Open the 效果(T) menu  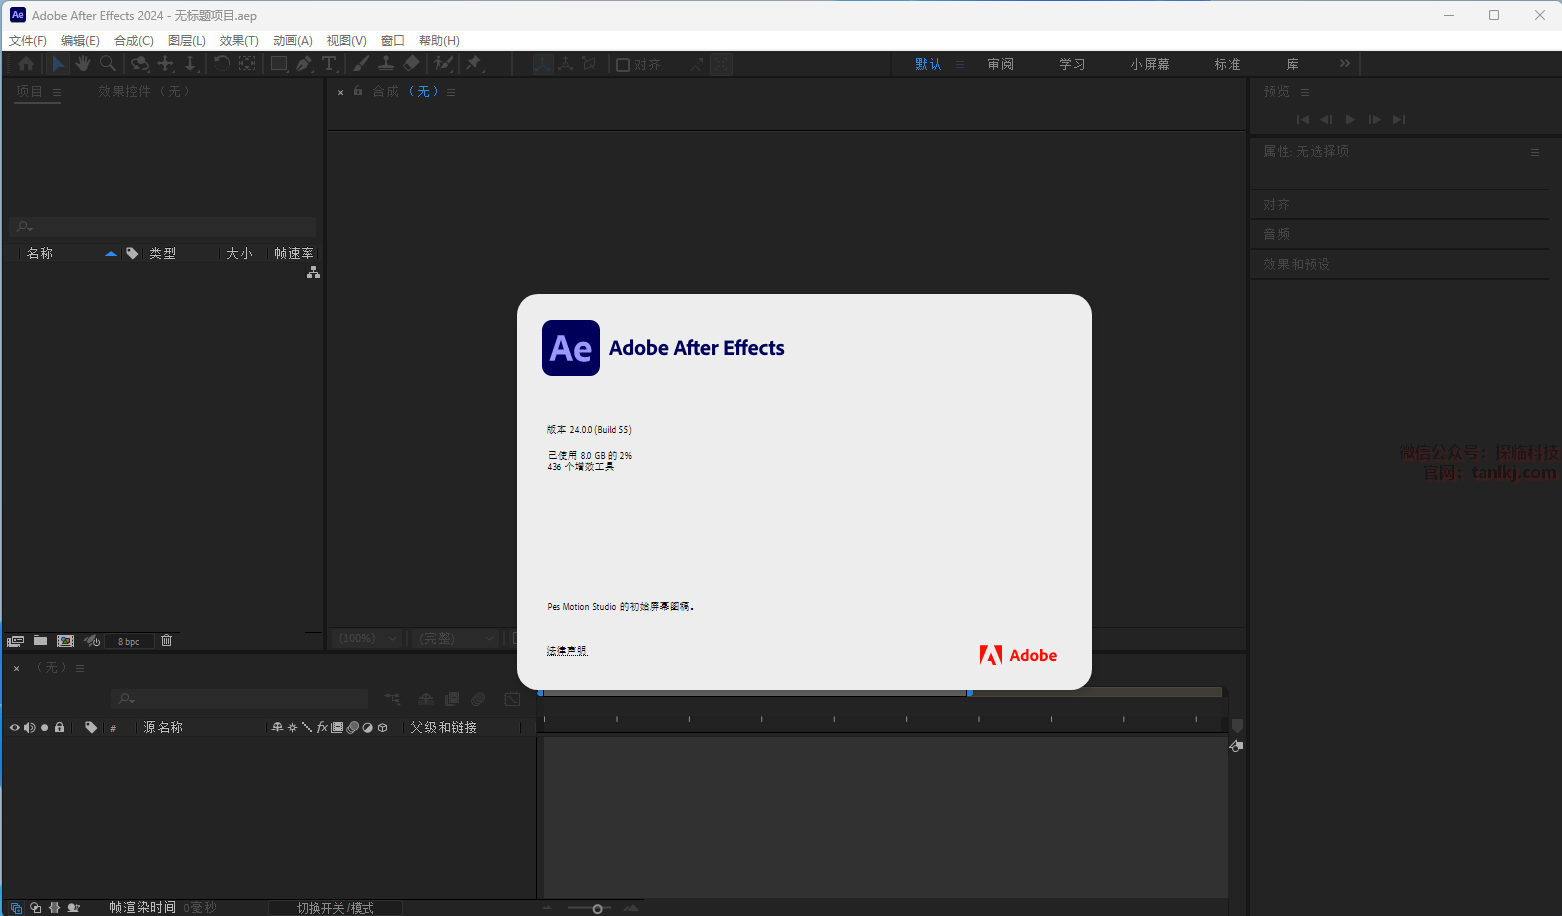click(239, 41)
